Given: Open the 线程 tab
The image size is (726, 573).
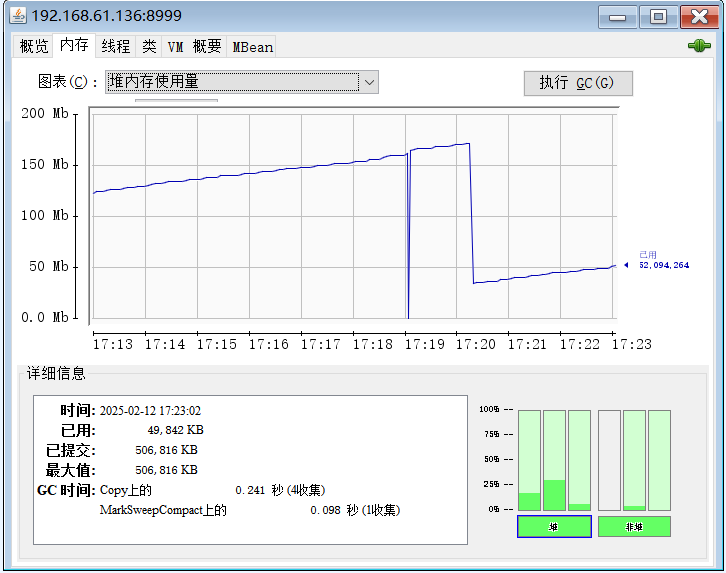Looking at the screenshot, I should click(115, 46).
